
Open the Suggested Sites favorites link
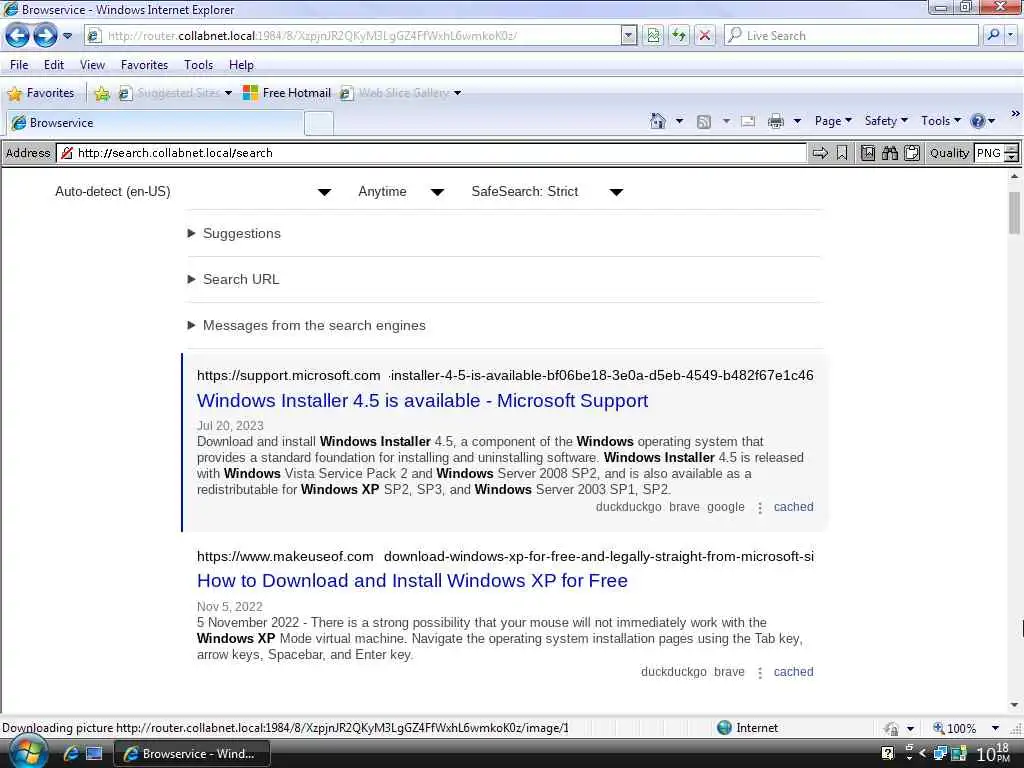(x=174, y=93)
